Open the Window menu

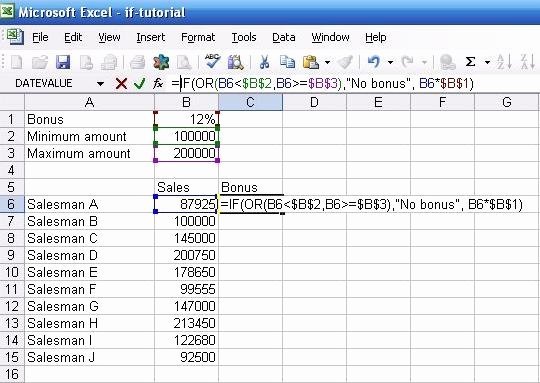click(x=330, y=37)
